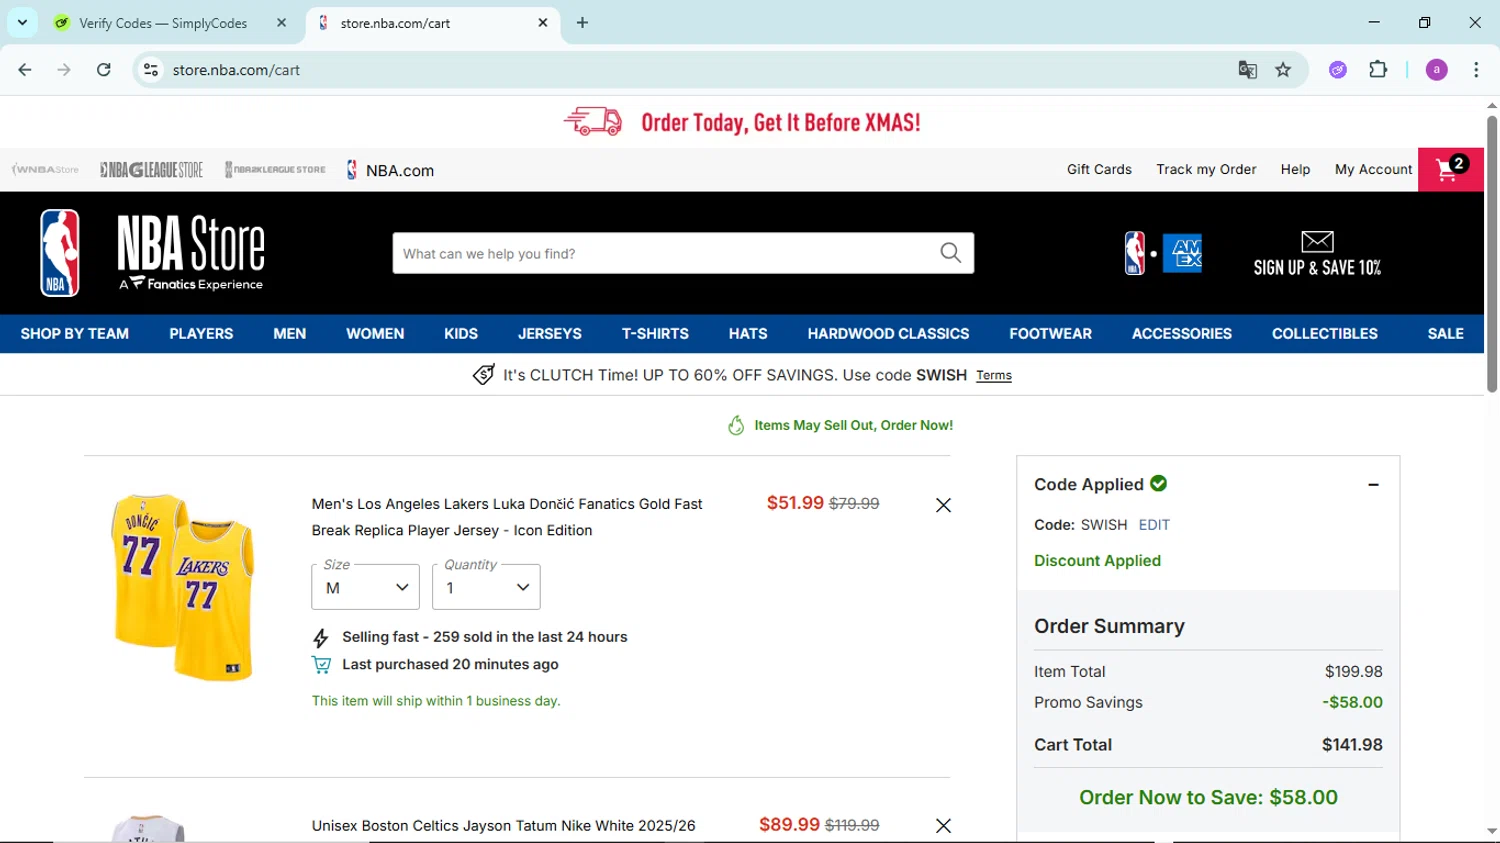Open Chrome three-dot menu

click(1476, 70)
